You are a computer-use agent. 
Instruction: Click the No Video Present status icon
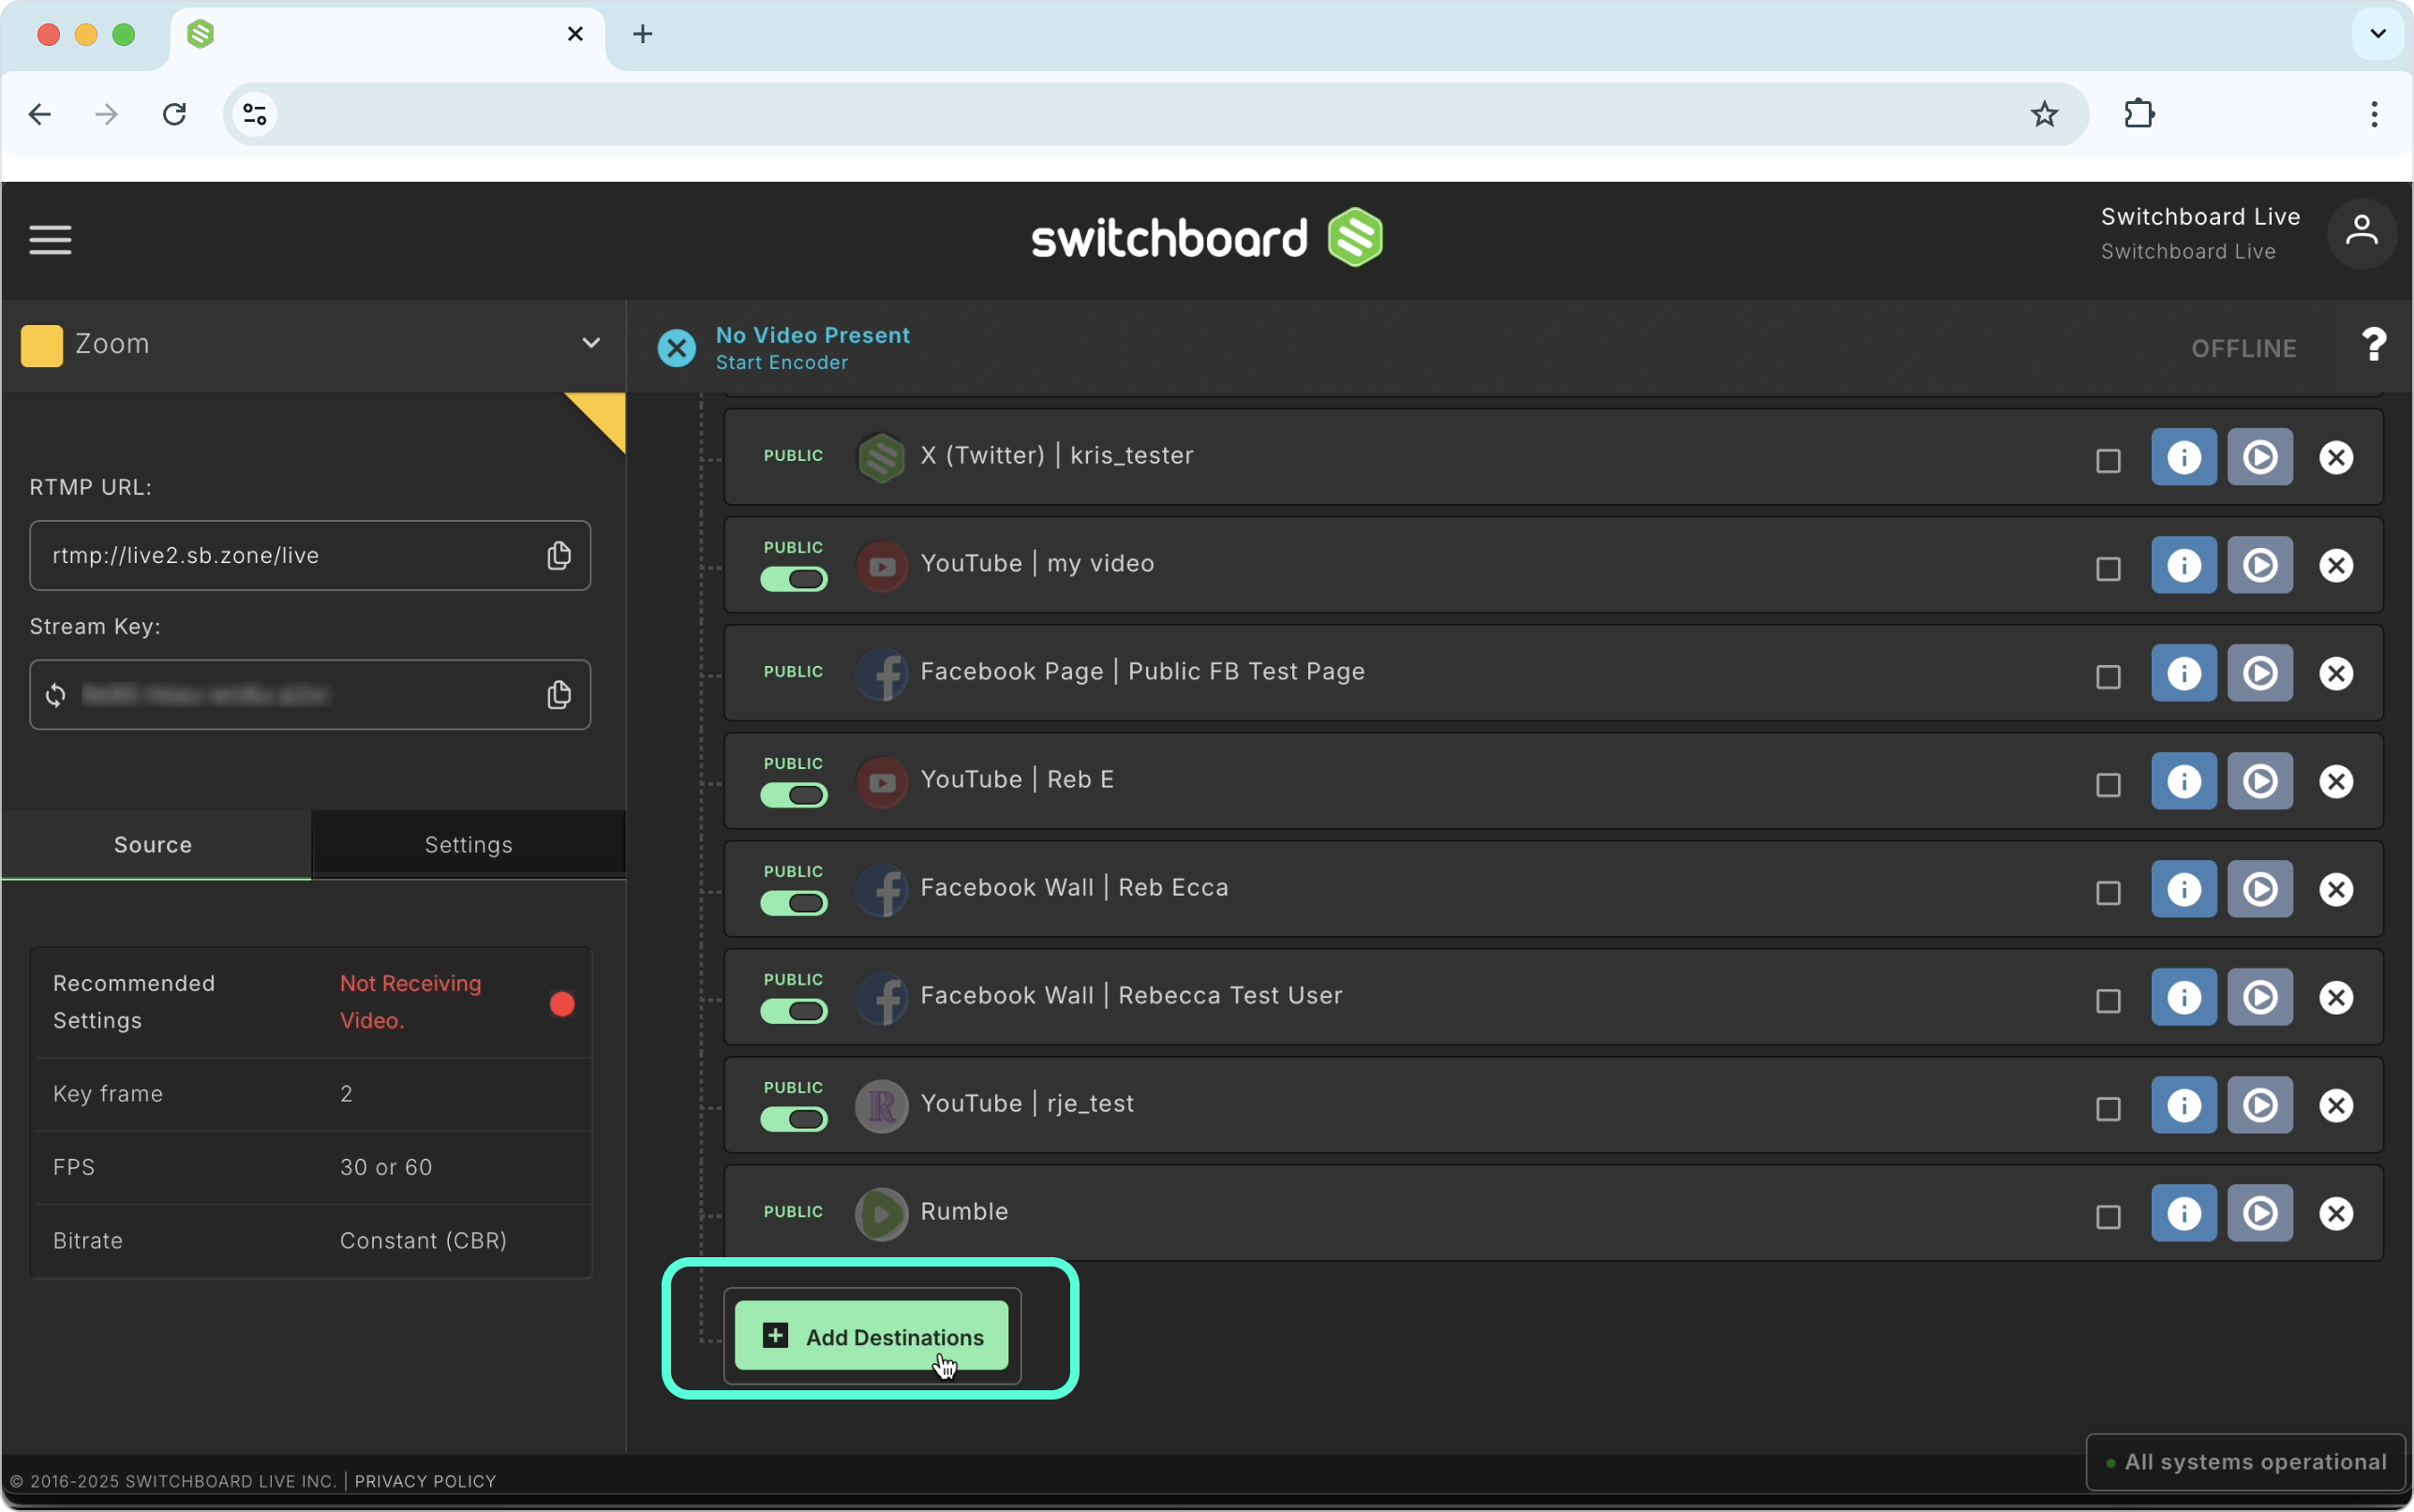[676, 348]
